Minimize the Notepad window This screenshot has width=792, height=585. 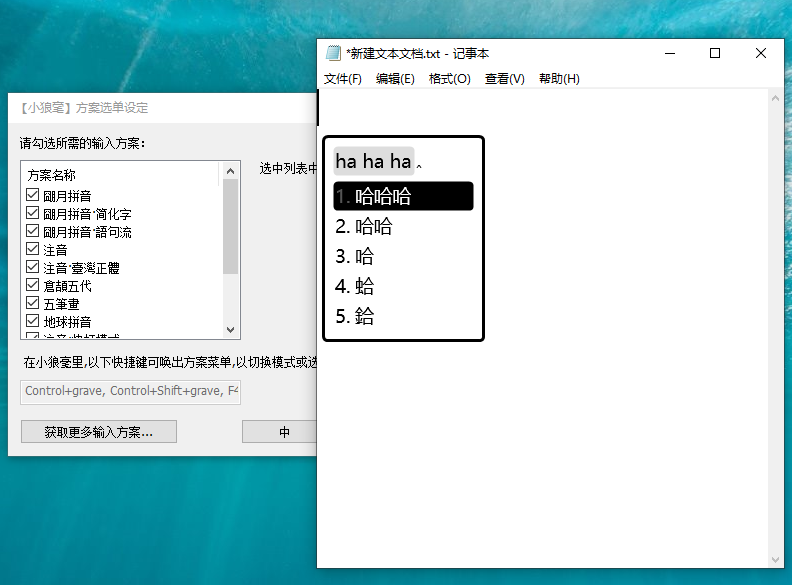(670, 53)
